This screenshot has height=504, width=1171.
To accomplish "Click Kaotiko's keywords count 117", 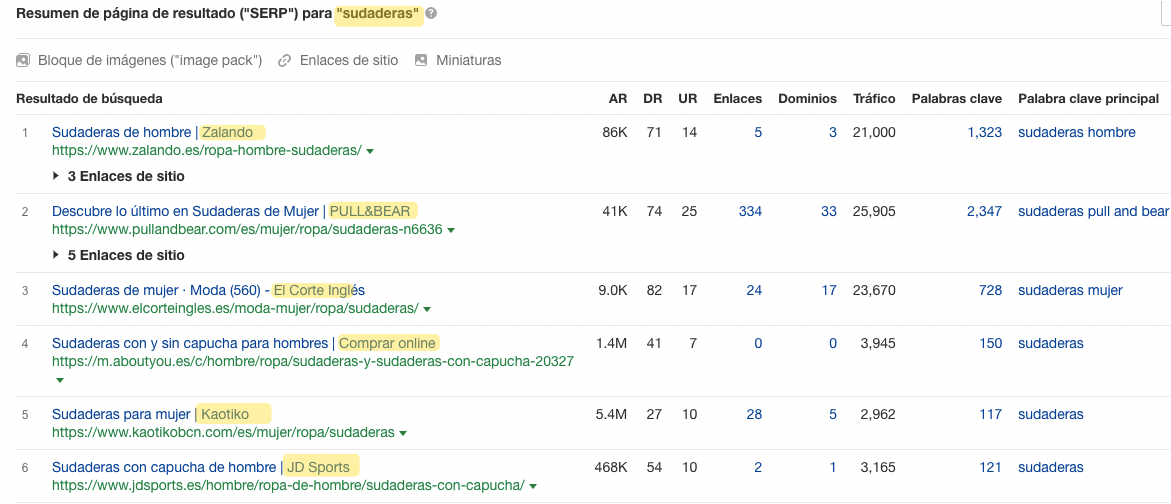I will (991, 414).
